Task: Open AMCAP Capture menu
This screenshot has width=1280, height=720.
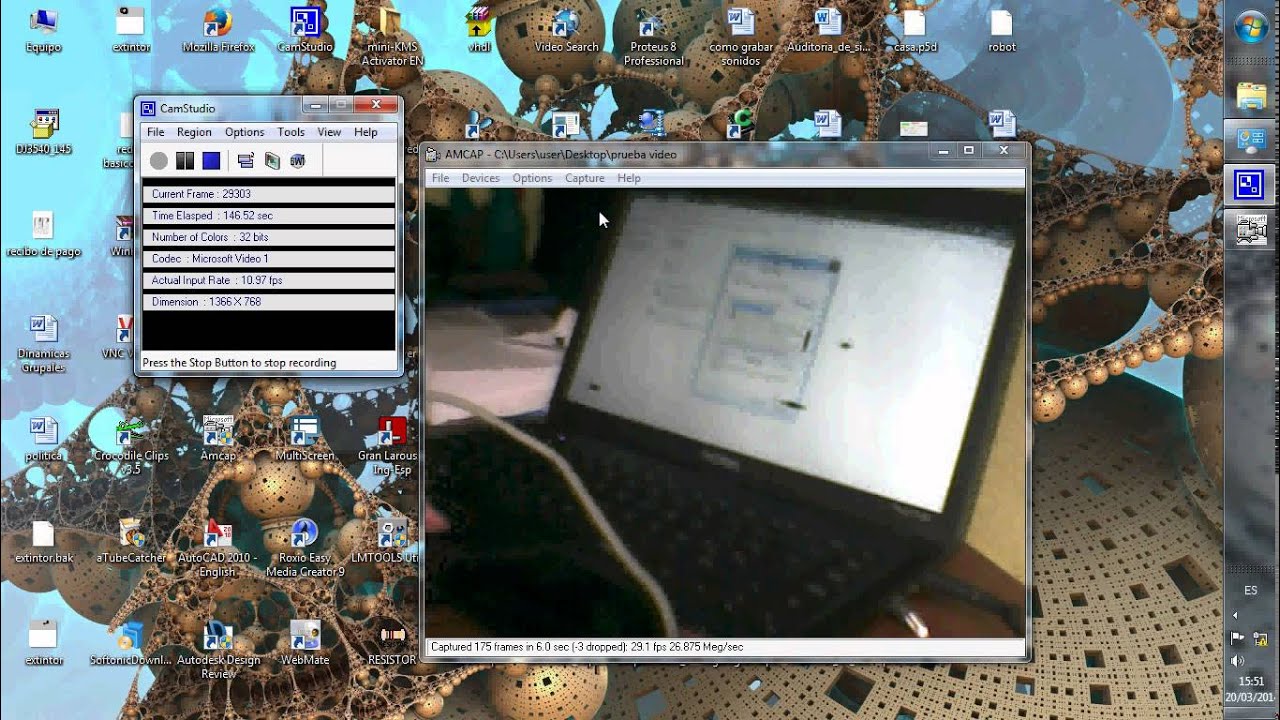Action: click(x=585, y=178)
